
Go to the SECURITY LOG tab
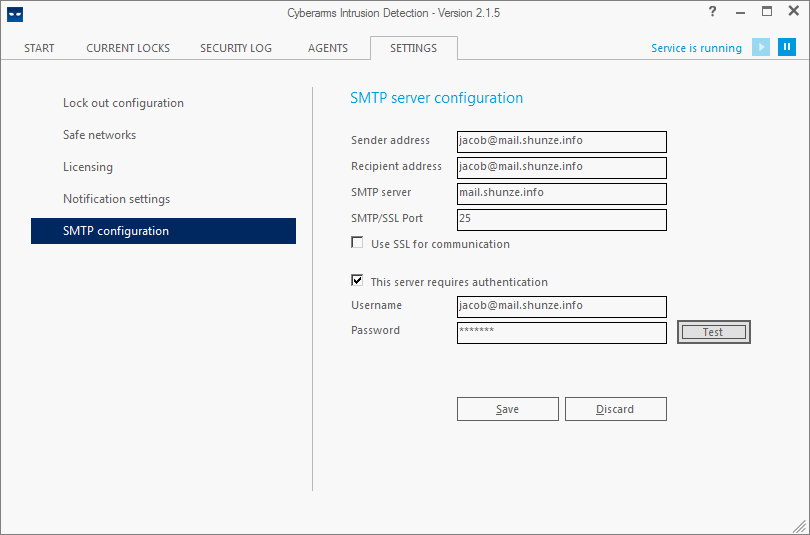pyautogui.click(x=236, y=48)
